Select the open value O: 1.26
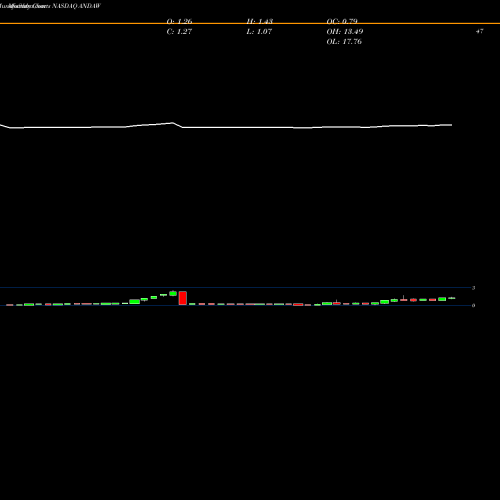This screenshot has width=500, height=500. tap(179, 21)
